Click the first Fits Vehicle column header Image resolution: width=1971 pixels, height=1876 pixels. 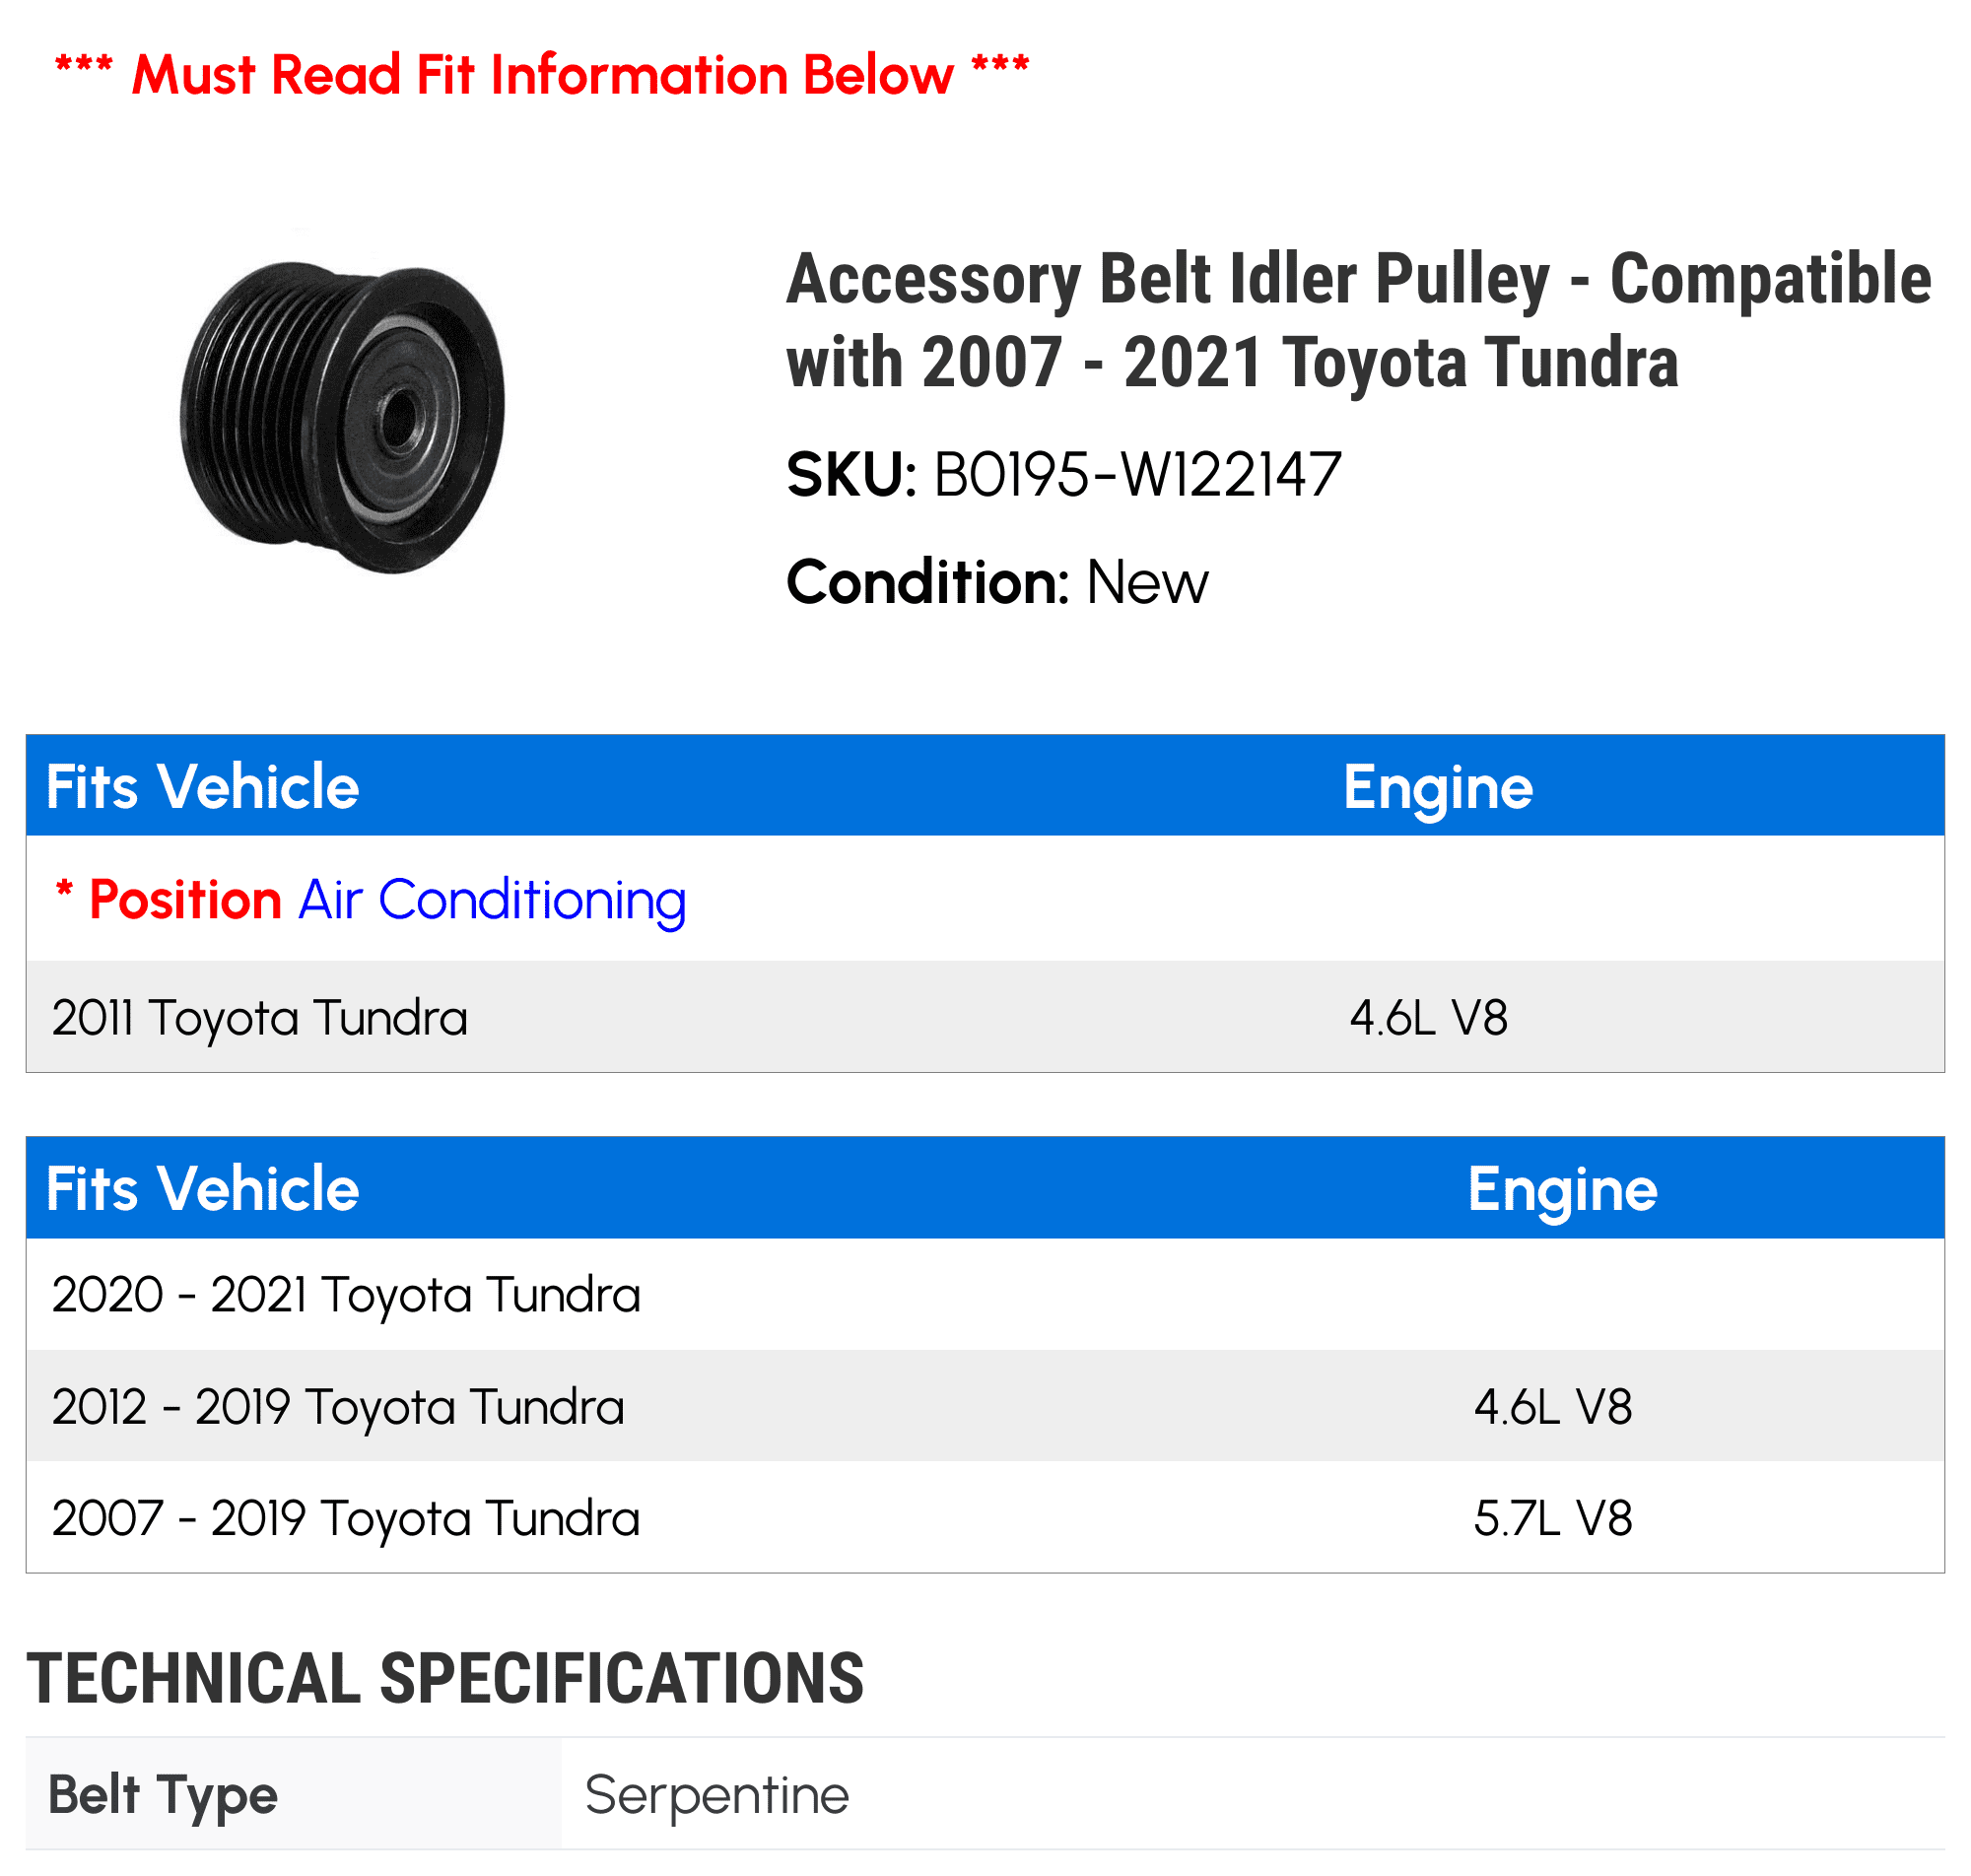(x=202, y=787)
